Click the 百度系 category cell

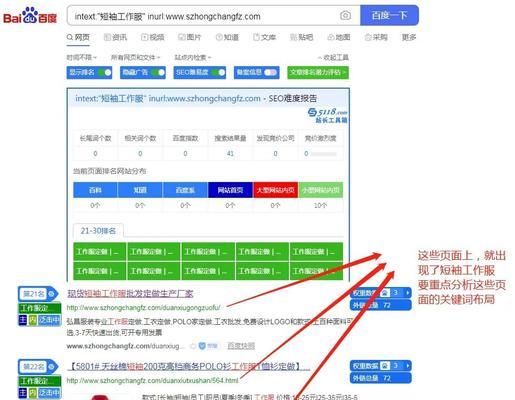[x=185, y=190]
